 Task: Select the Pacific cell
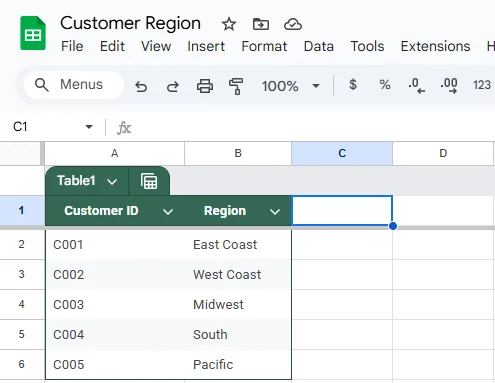click(238, 364)
